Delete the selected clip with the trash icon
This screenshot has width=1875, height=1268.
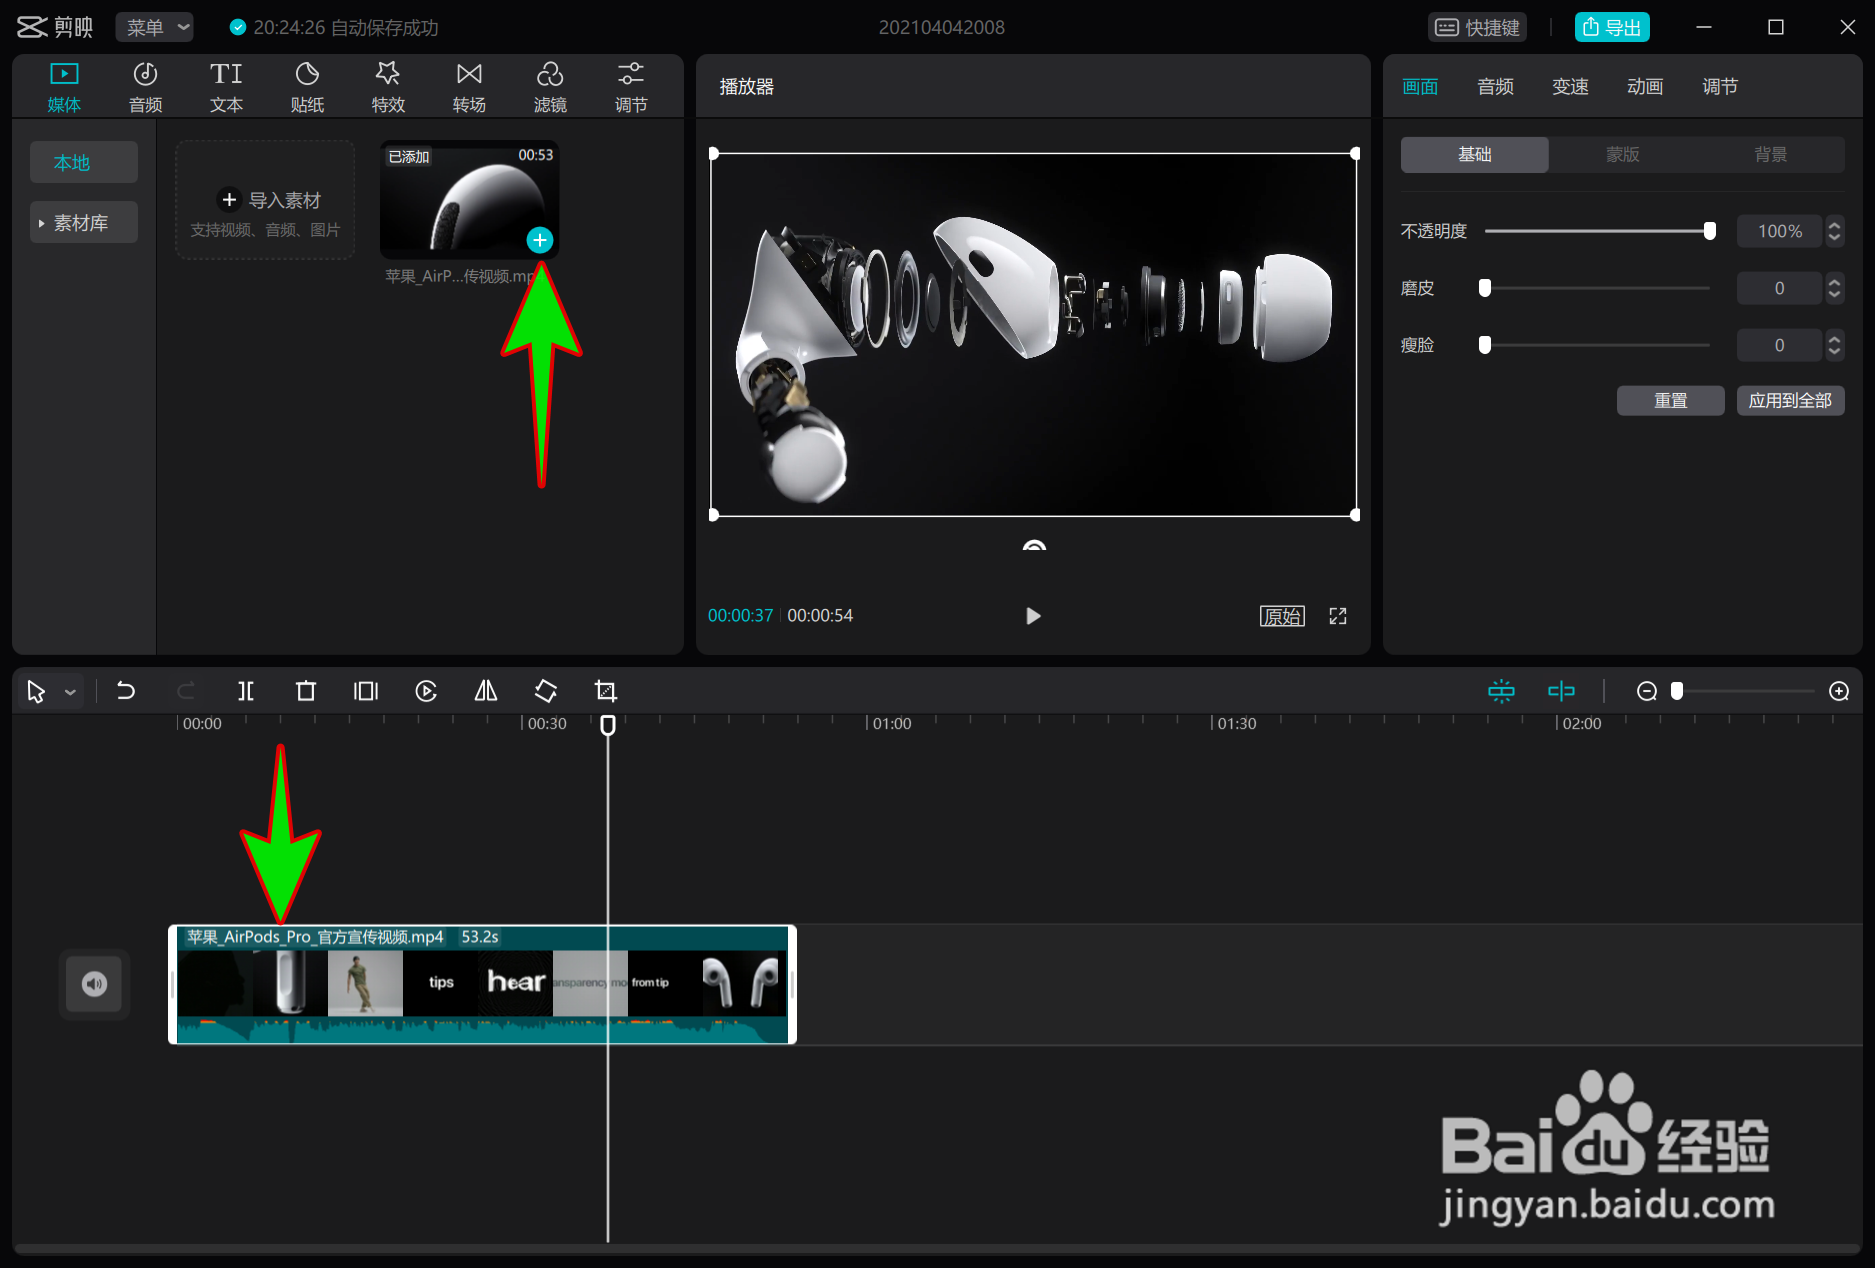[306, 691]
